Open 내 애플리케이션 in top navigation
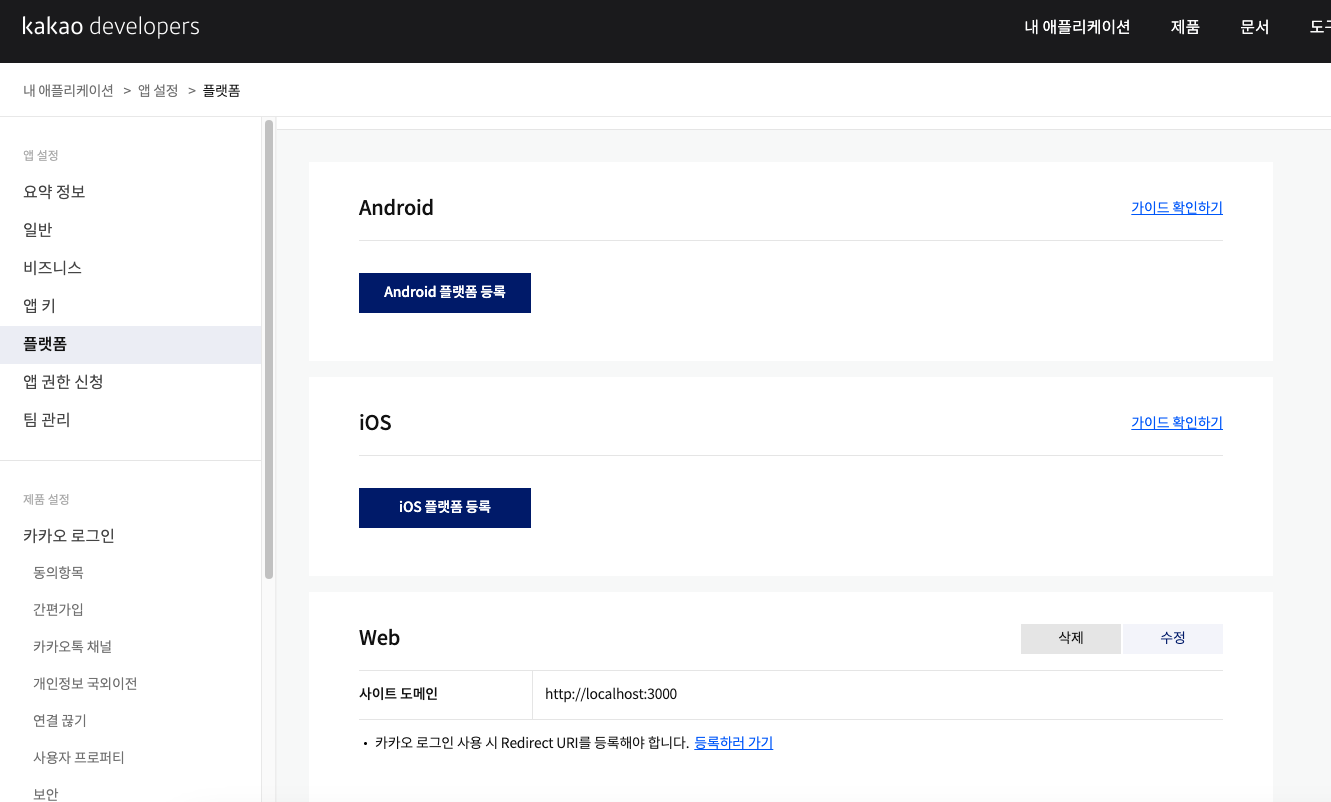 (1077, 27)
